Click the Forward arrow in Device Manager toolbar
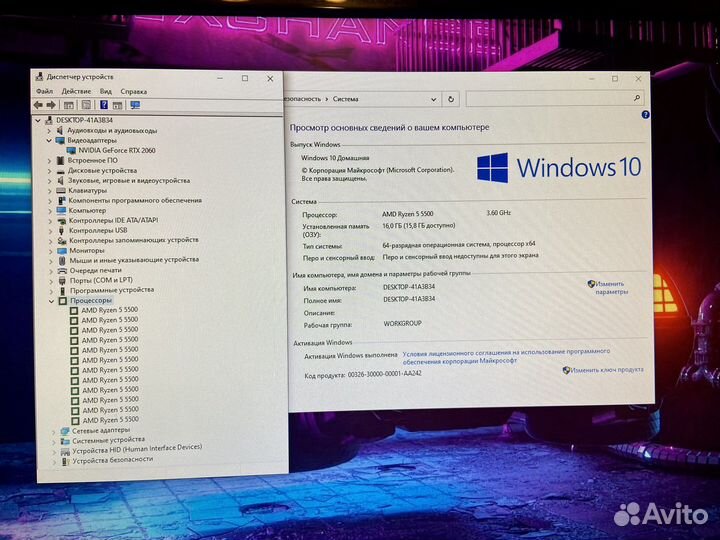 click(51, 105)
